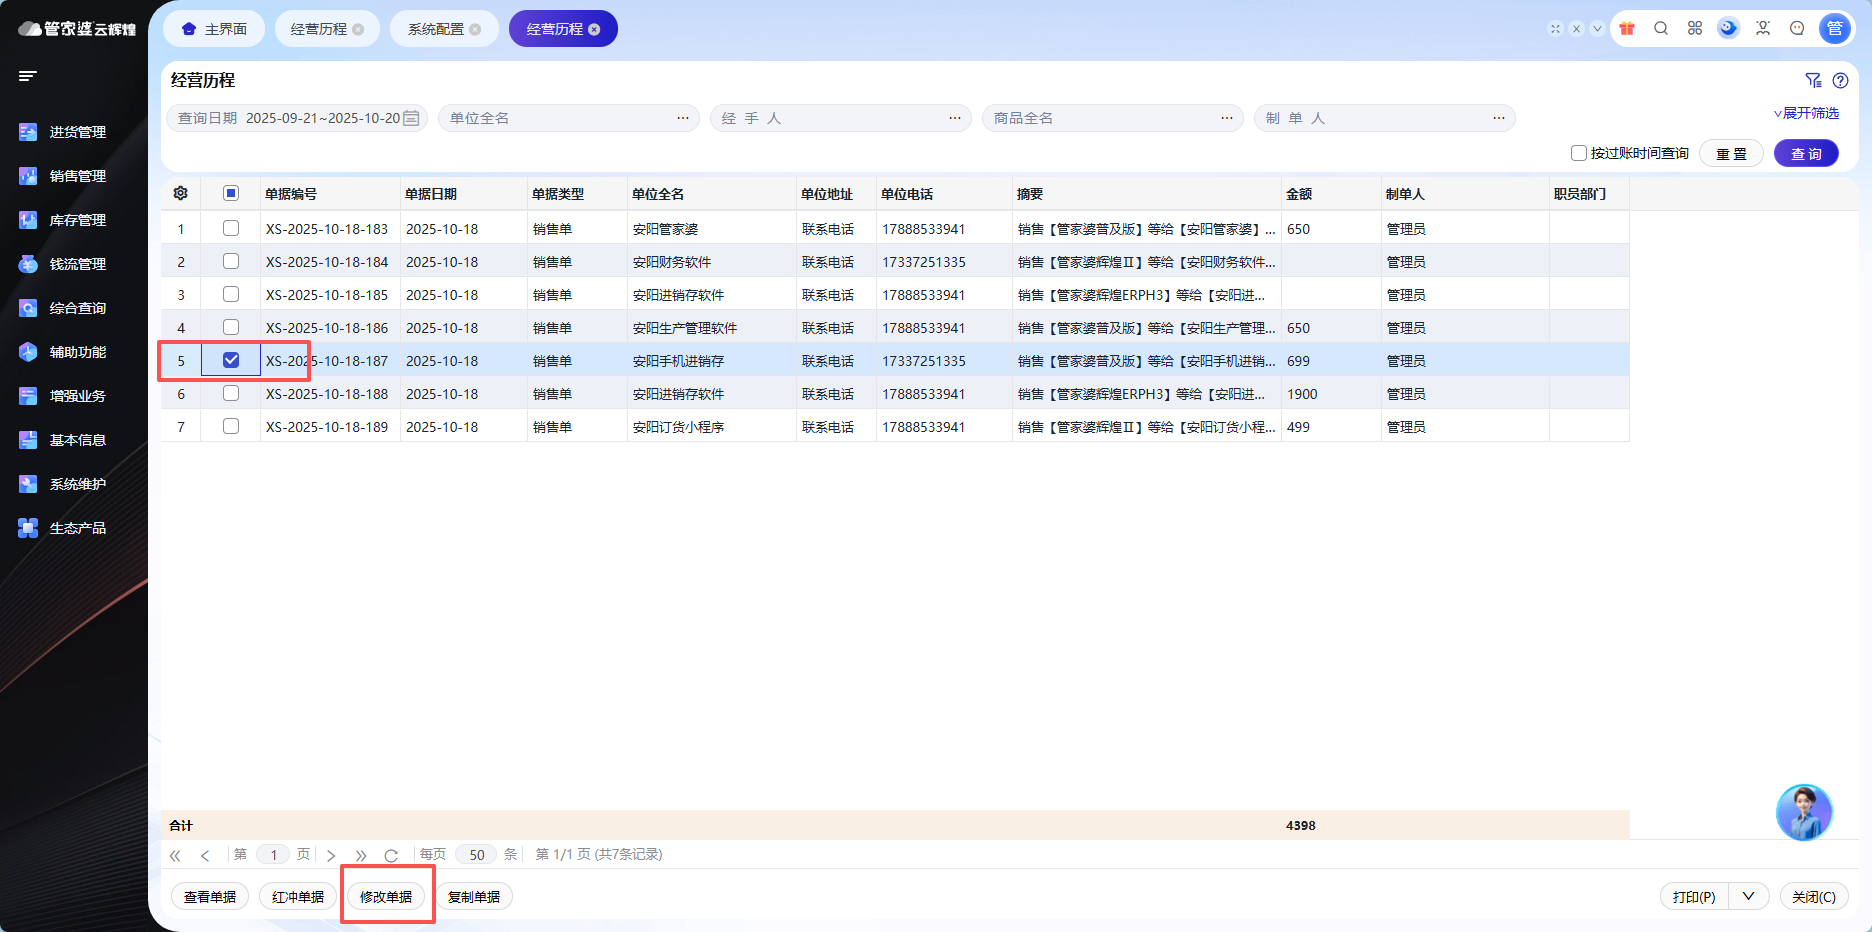Jump to the last page double arrow

pos(361,855)
